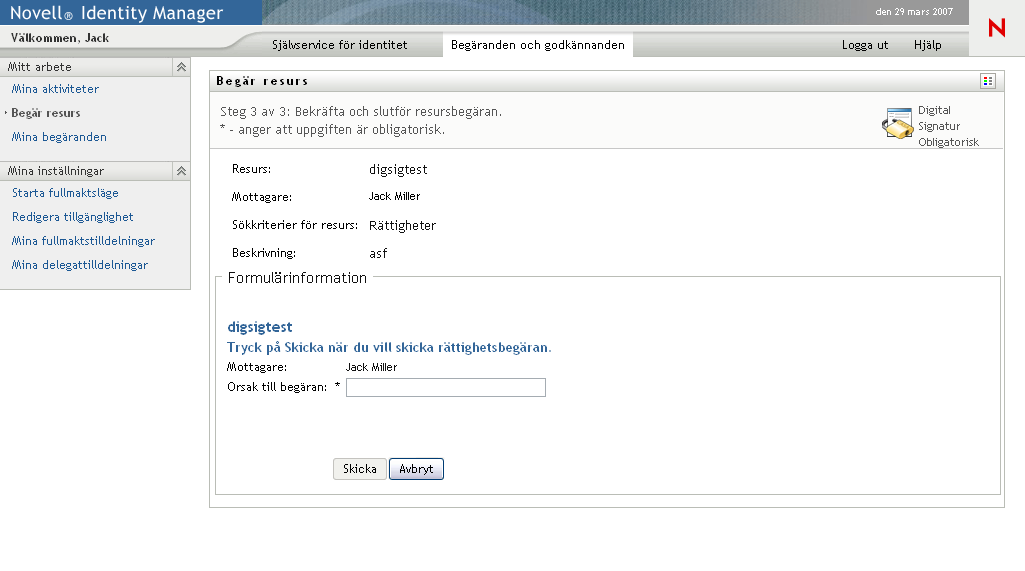This screenshot has width=1025, height=571.
Task: Click the digsigtest form heading
Action: coord(260,327)
